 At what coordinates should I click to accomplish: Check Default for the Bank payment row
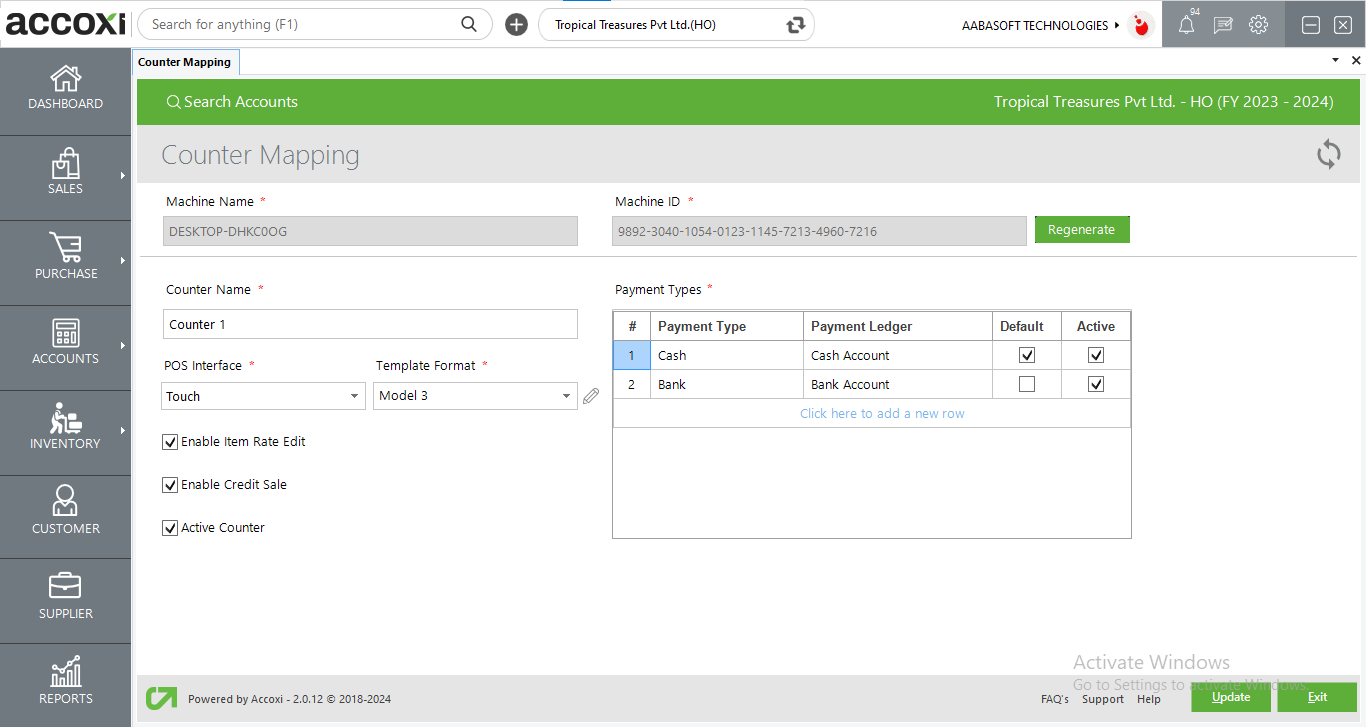click(1026, 384)
